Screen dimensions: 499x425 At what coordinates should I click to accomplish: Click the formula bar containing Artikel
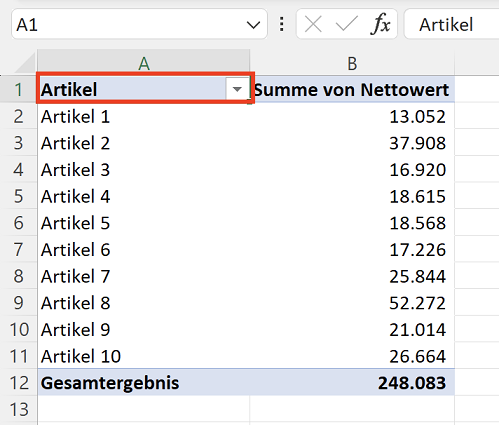click(x=451, y=24)
